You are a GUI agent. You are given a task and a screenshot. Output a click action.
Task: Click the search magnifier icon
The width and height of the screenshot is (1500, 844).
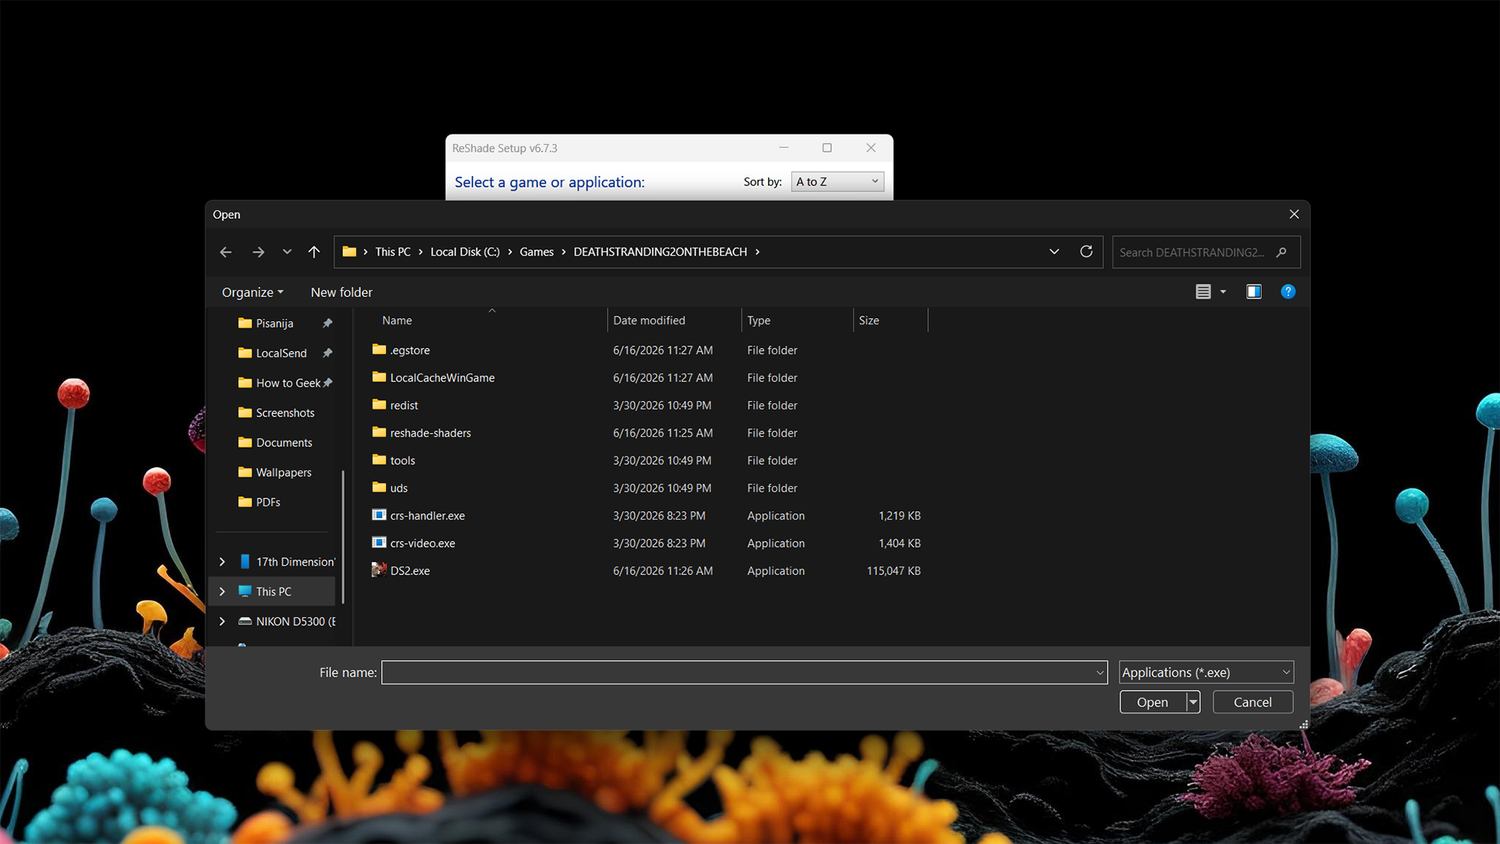pyautogui.click(x=1282, y=252)
